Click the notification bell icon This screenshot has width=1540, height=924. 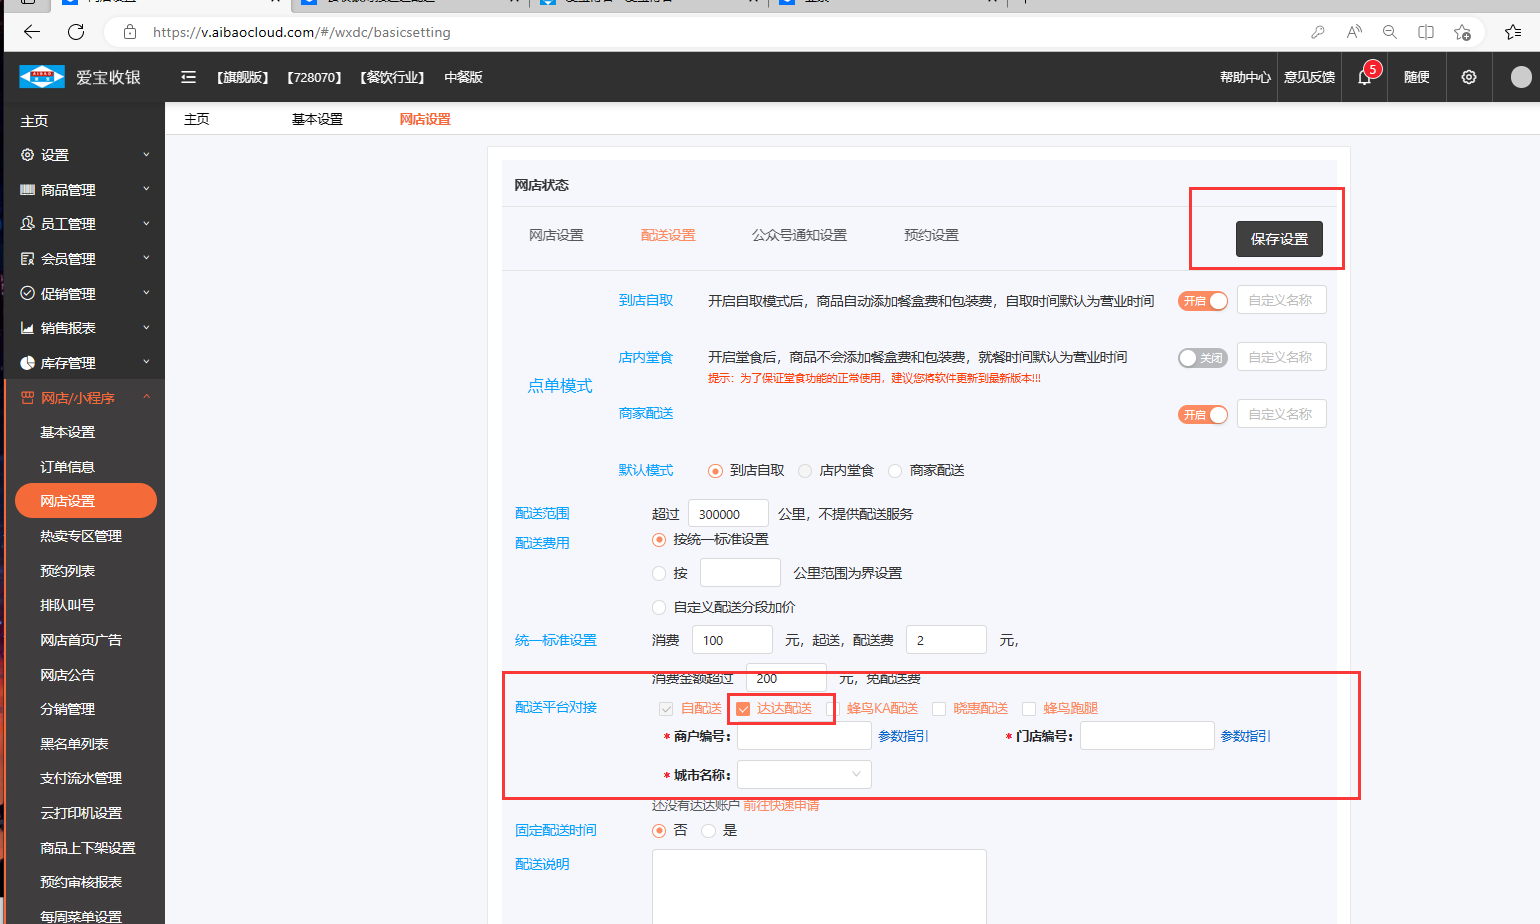pos(1364,77)
